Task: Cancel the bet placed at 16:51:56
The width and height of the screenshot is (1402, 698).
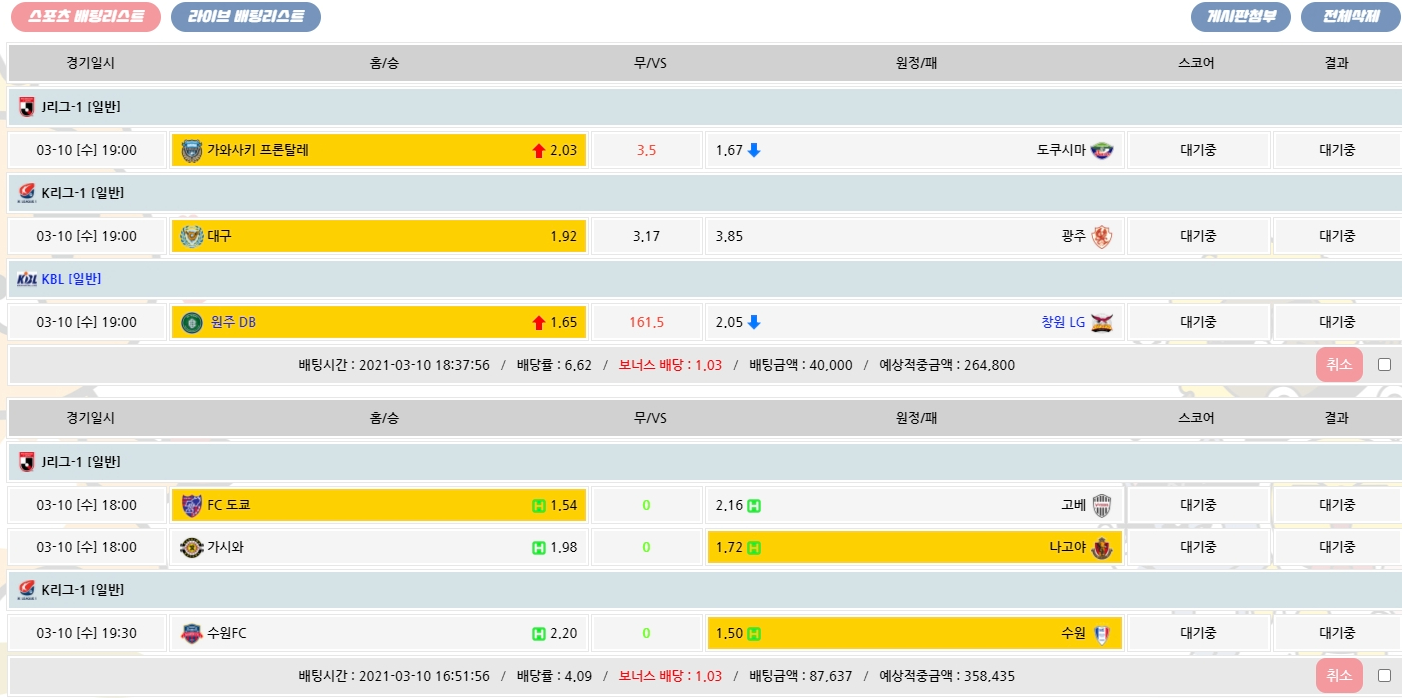Action: click(x=1339, y=676)
